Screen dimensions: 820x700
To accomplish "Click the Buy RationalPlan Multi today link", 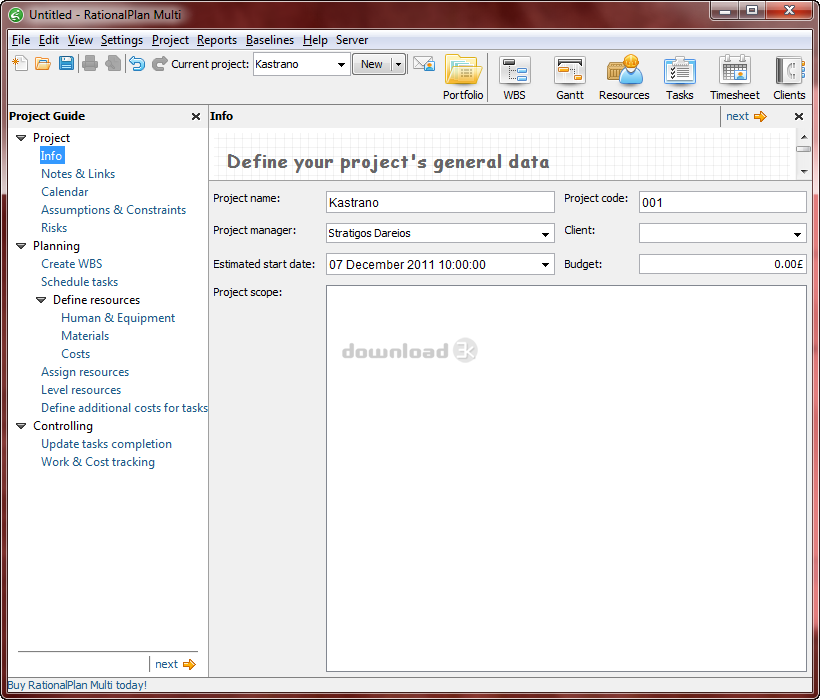I will coord(77,685).
